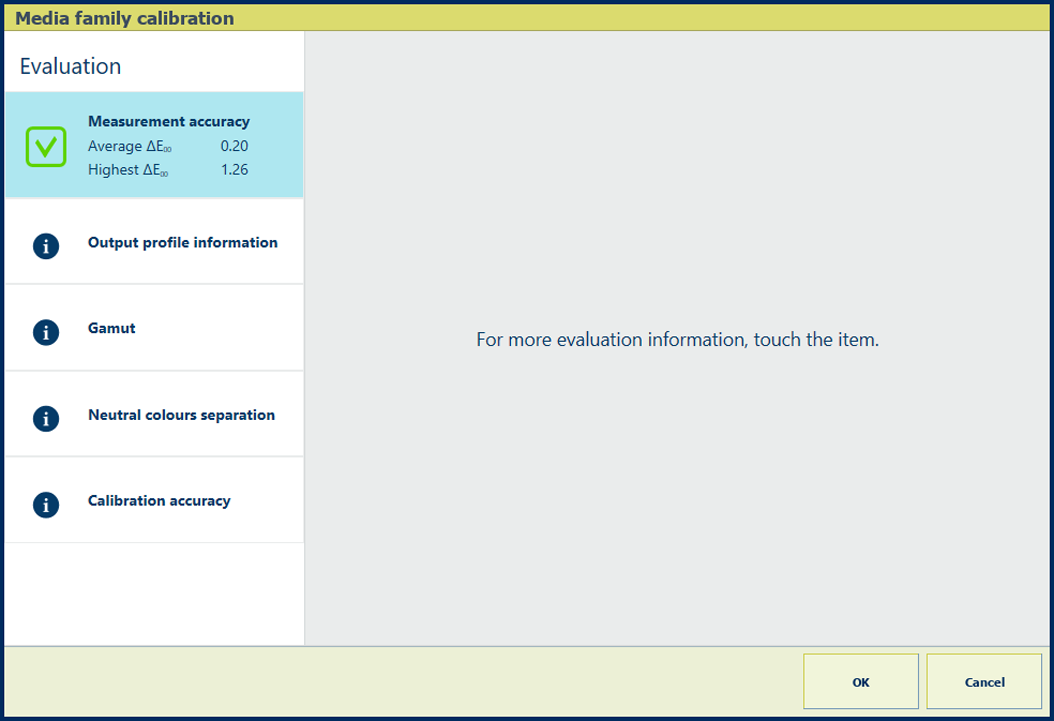
Task: Select the Measurement accuracy title text
Action: (x=168, y=122)
